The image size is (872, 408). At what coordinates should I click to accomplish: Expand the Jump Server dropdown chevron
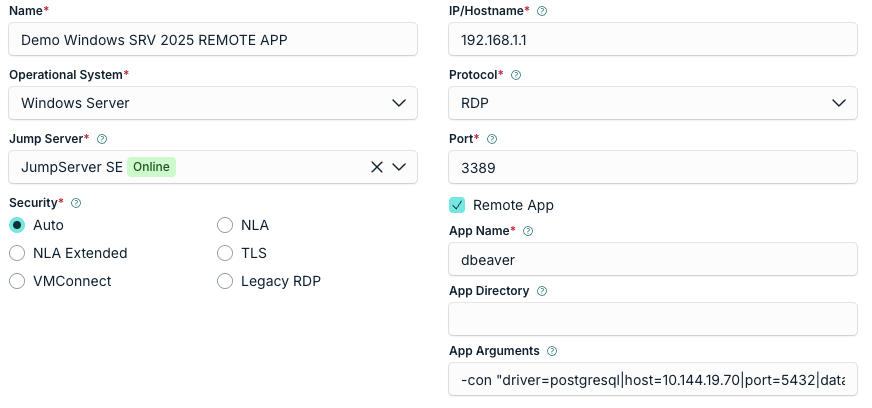[x=399, y=167]
